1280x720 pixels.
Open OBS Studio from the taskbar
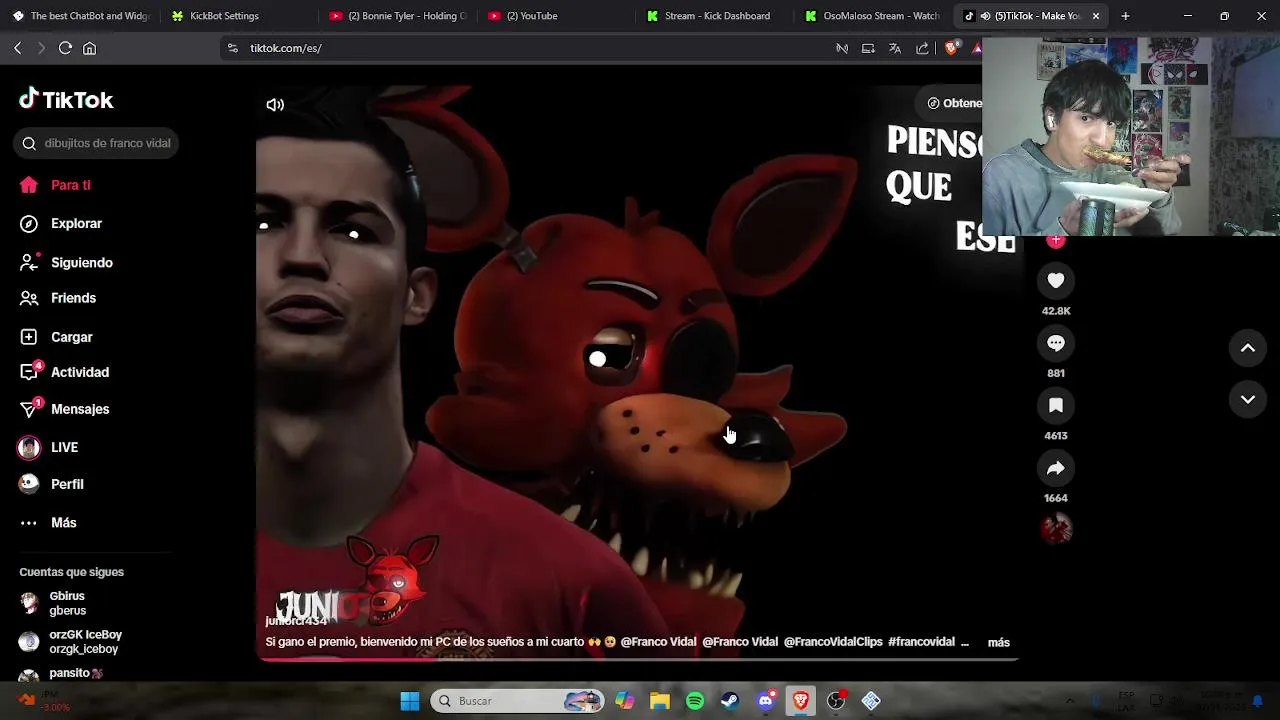(836, 701)
